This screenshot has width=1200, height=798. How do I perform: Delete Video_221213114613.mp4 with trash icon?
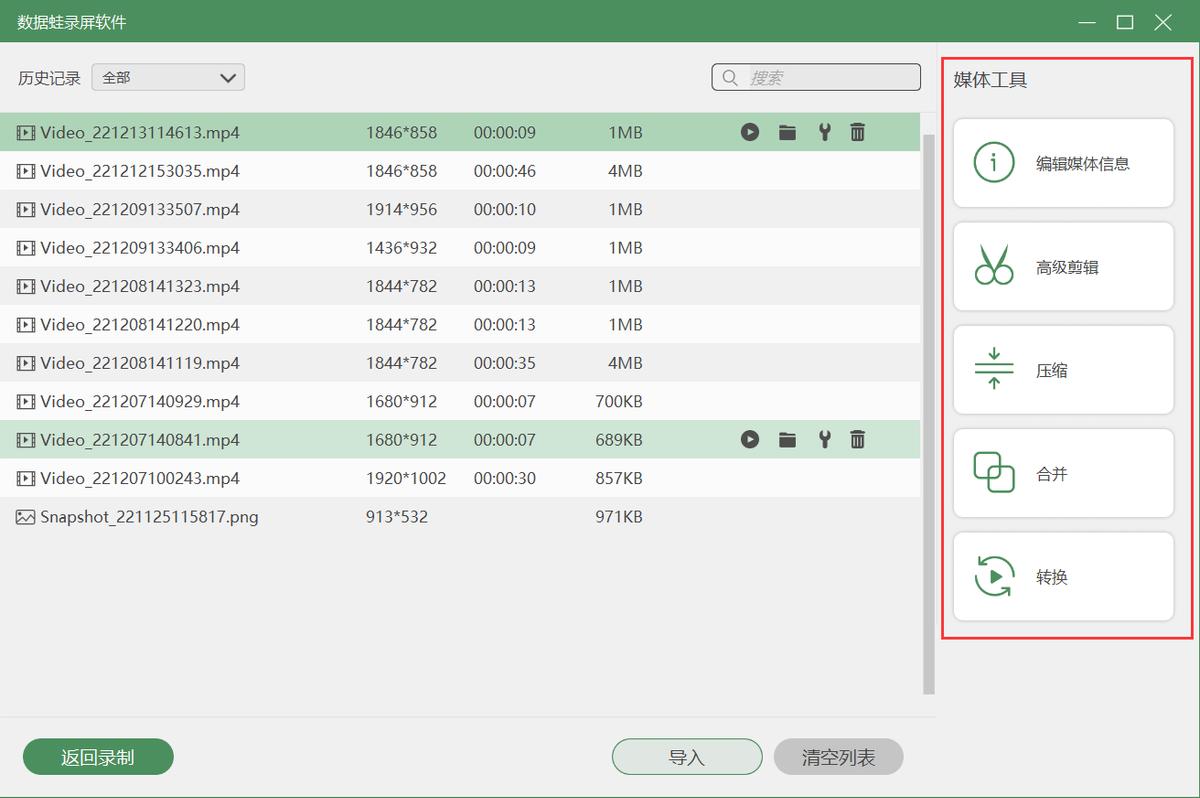pyautogui.click(x=857, y=132)
